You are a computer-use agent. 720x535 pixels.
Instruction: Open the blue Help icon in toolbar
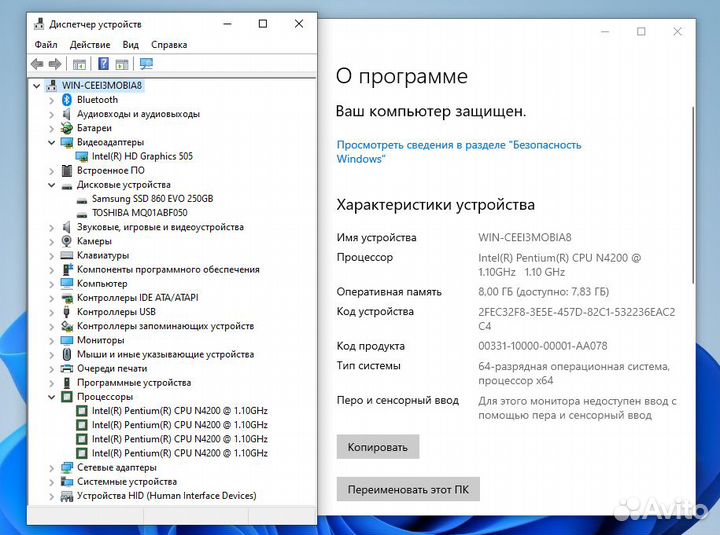coord(104,64)
